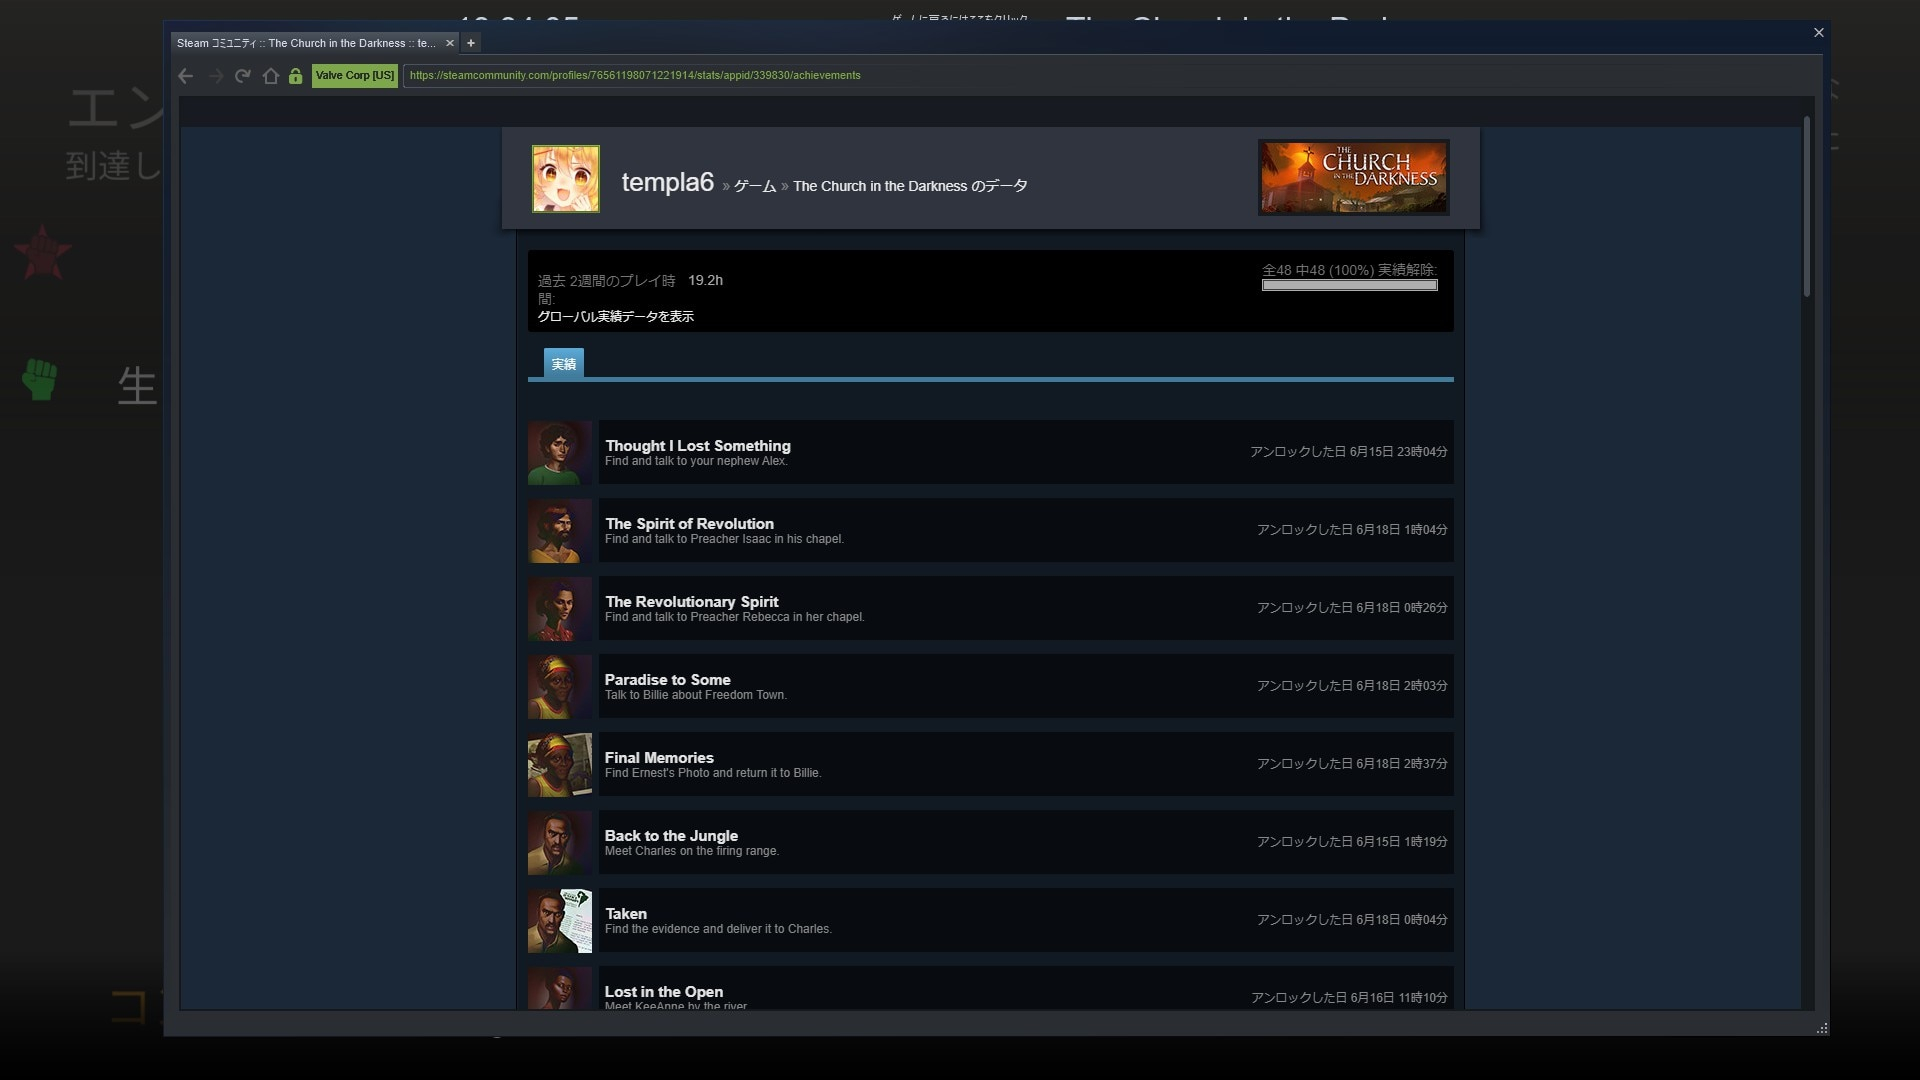Select the Lost in the Open title
Viewport: 1920px width, 1080px height.
coord(664,992)
